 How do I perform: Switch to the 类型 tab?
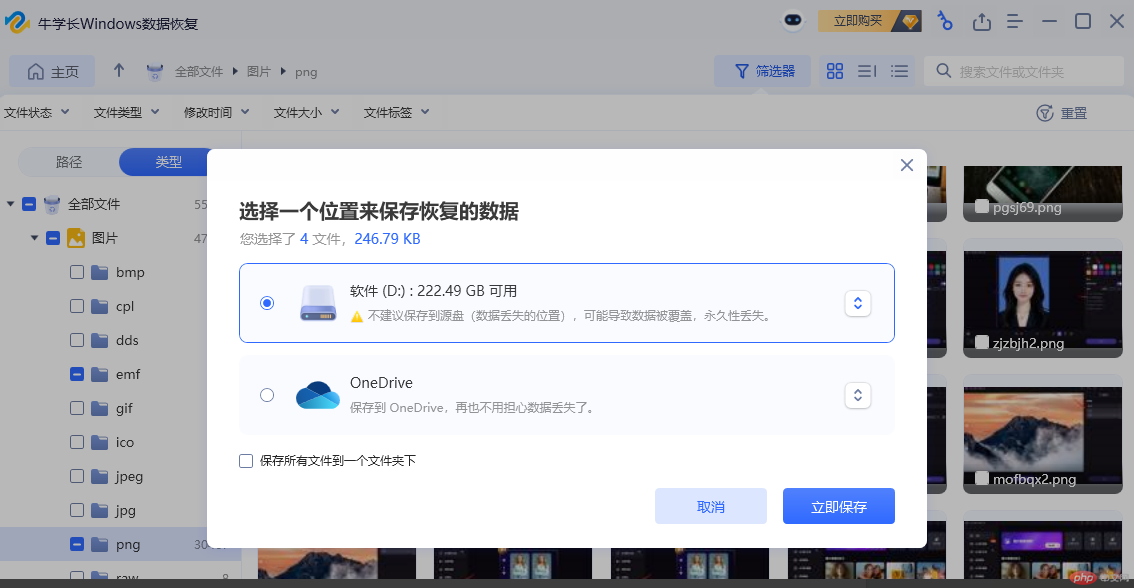(168, 162)
